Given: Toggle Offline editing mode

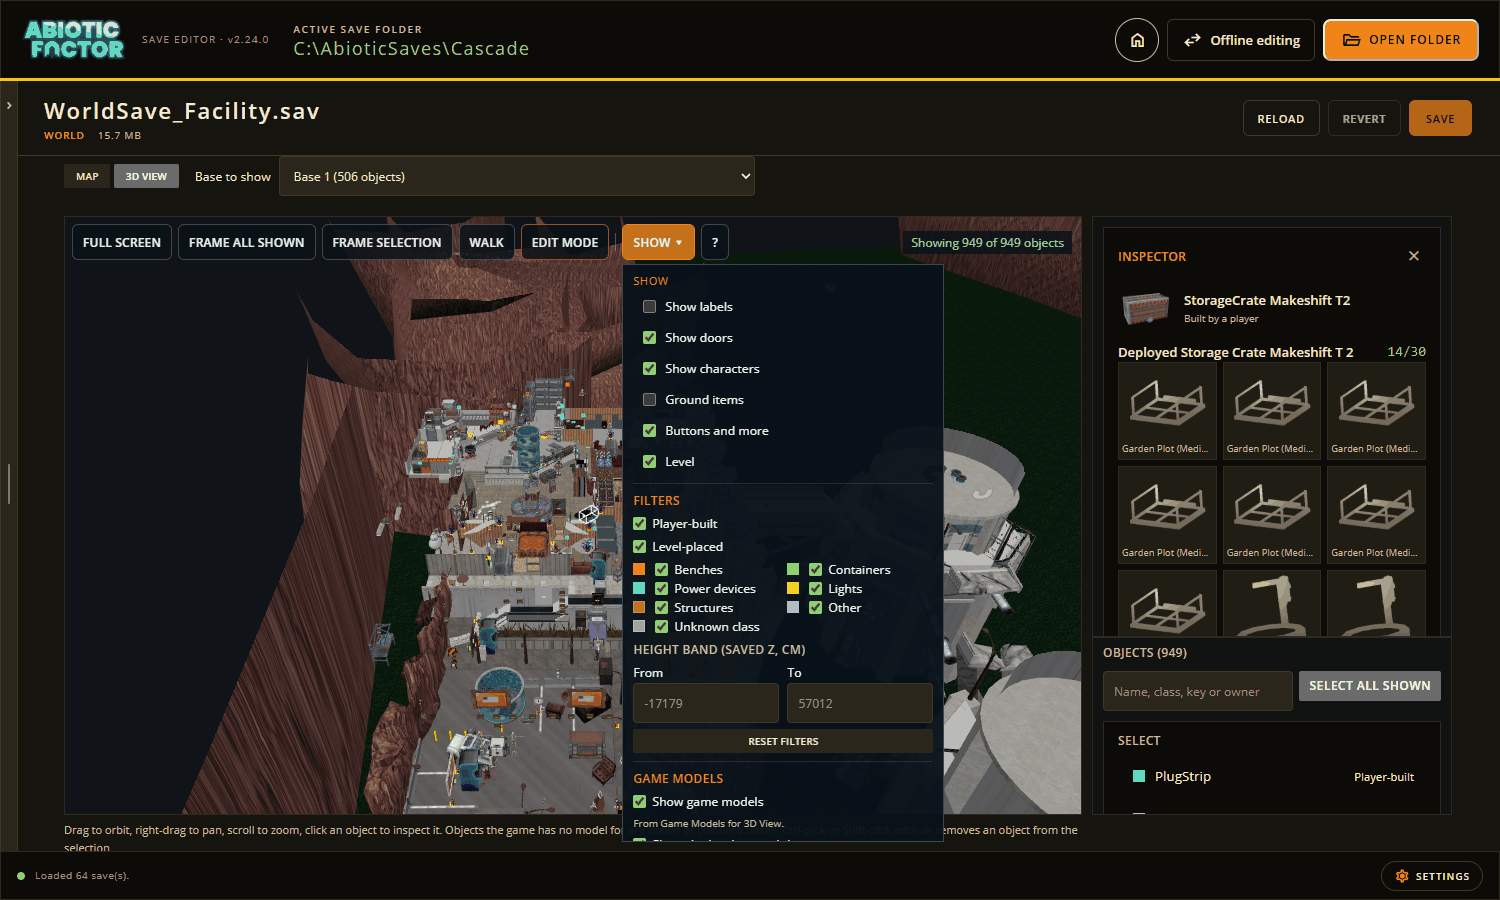Looking at the screenshot, I should pyautogui.click(x=1241, y=41).
